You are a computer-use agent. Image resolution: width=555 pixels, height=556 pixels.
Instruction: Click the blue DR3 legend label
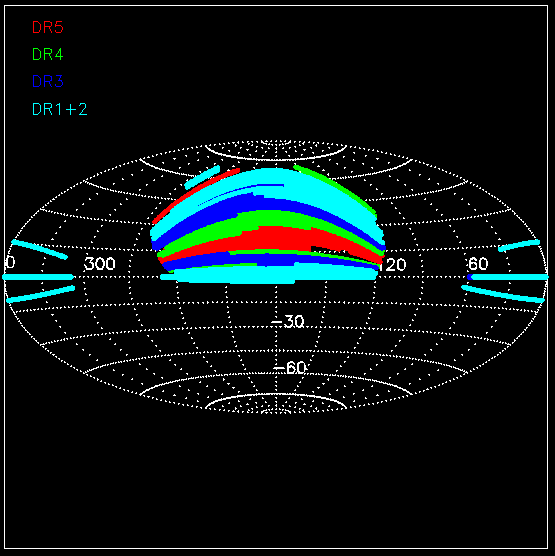tap(48, 81)
